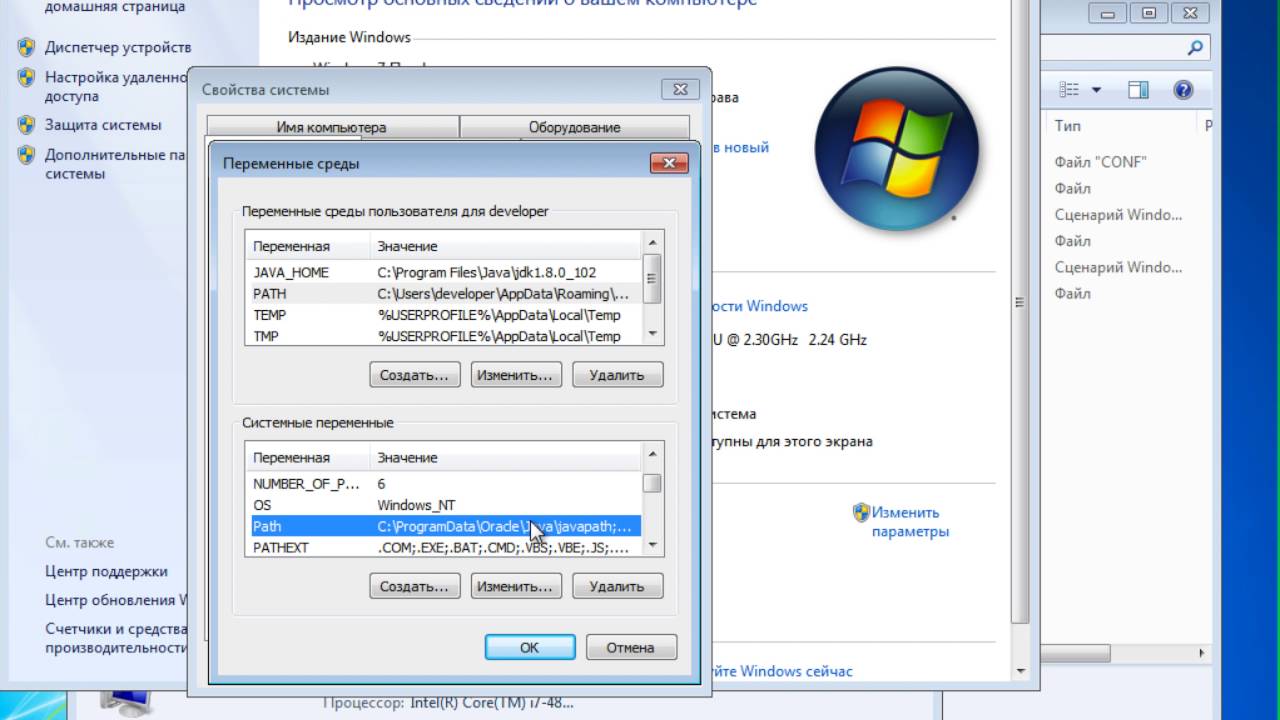
Task: Click the Remote settings shield icon
Action: pyautogui.click(x=26, y=78)
